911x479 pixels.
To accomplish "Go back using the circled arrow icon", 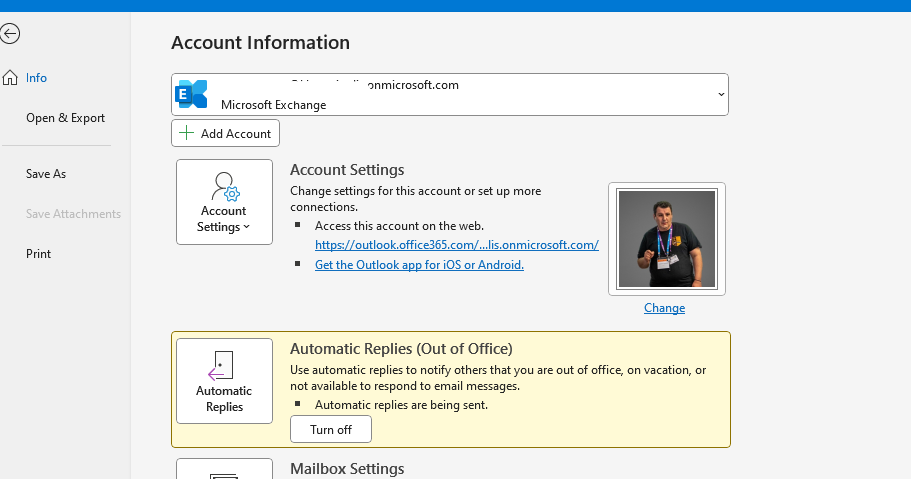I will pos(9,34).
